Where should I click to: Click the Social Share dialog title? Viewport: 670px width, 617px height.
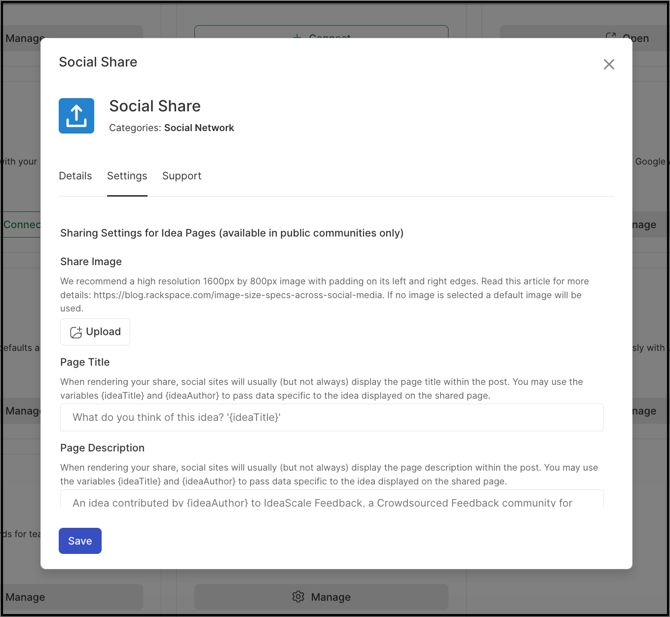98,62
